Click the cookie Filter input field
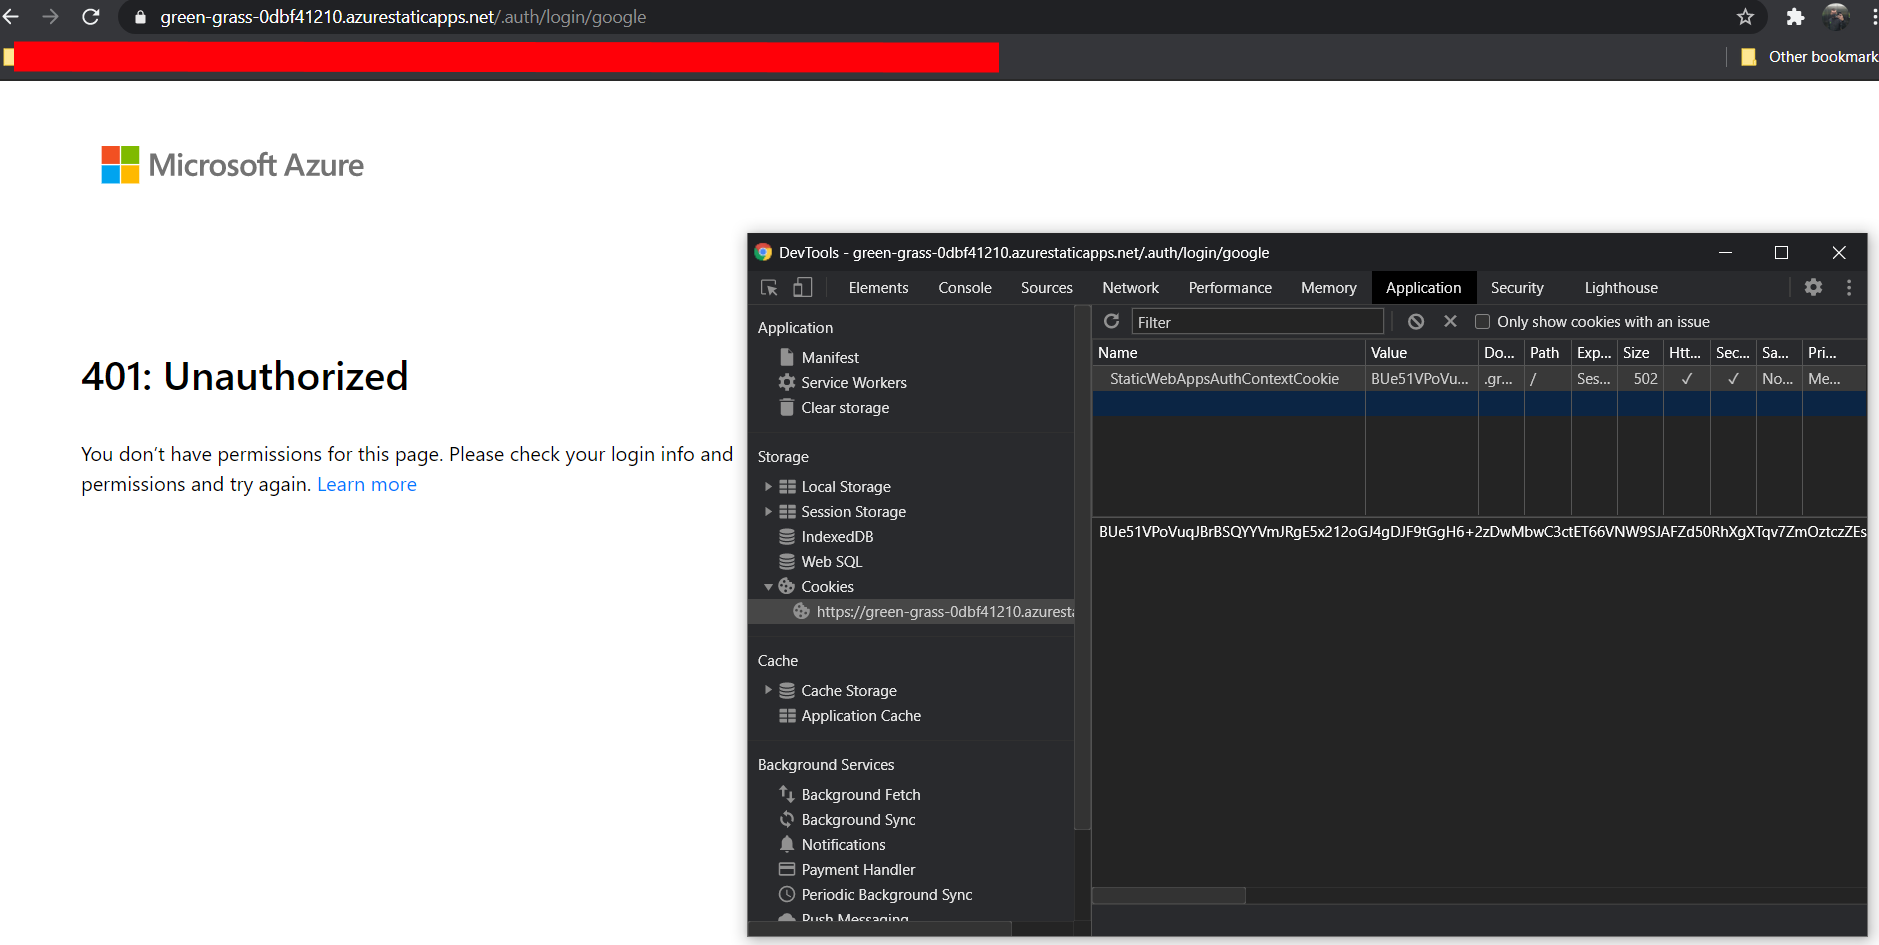The height and width of the screenshot is (945, 1879). point(1257,322)
